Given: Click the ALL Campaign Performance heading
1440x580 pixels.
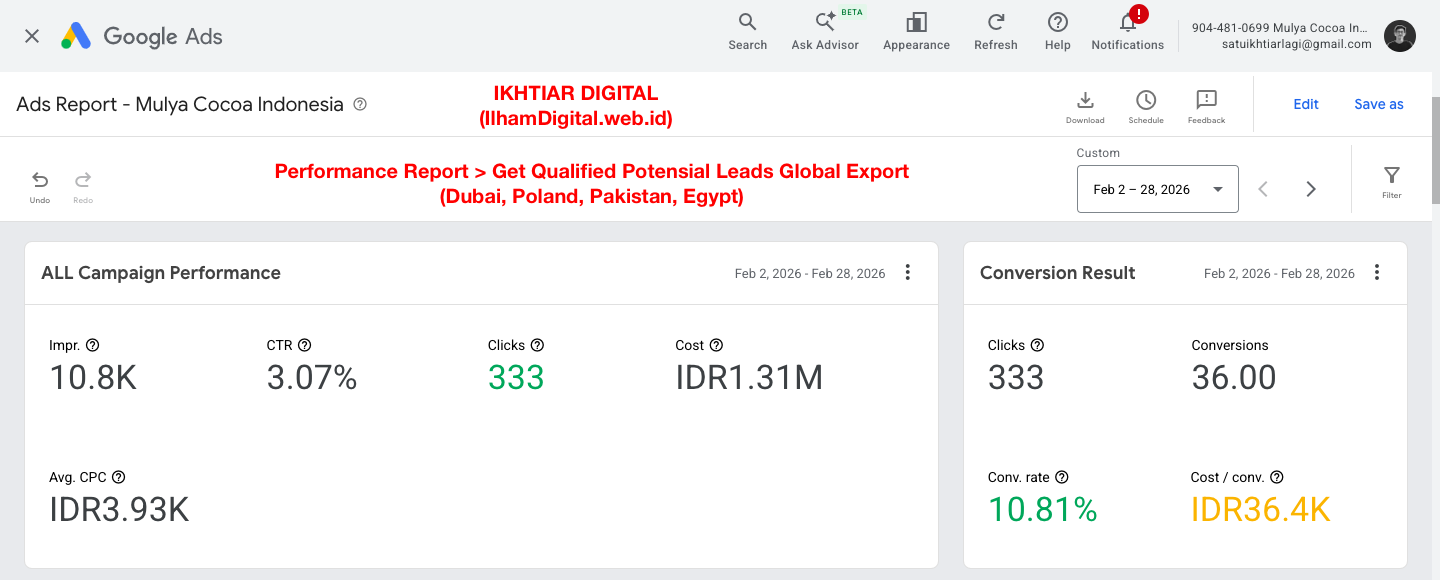Looking at the screenshot, I should [161, 273].
